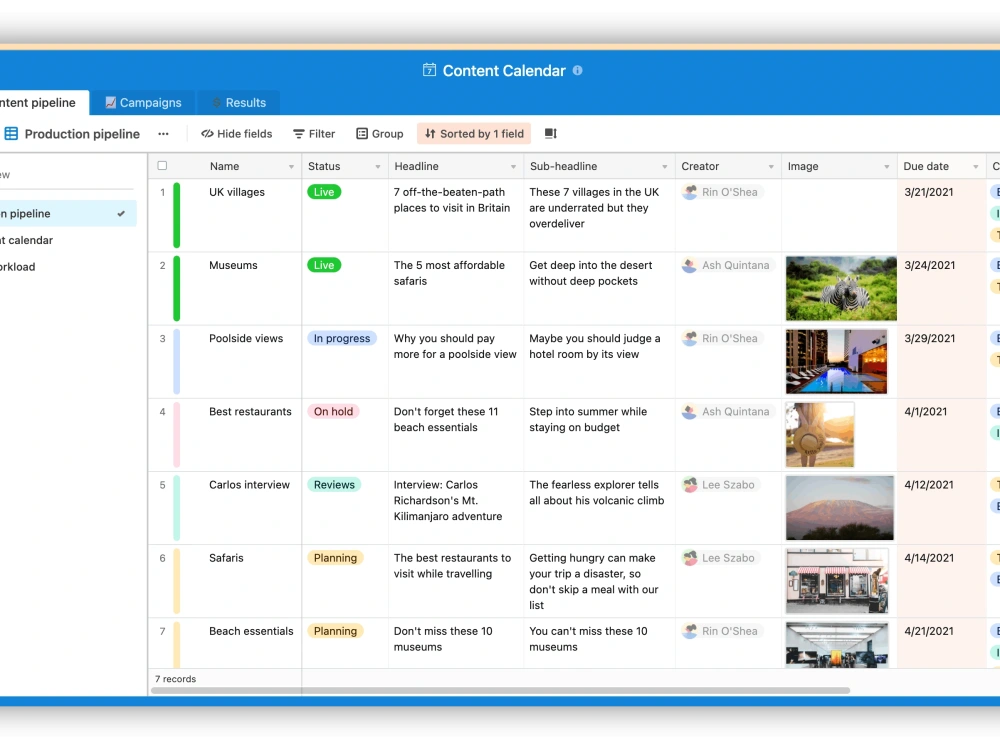1000x750 pixels.
Task: Click the horizontal scrollbar below the table
Action: coord(501,690)
